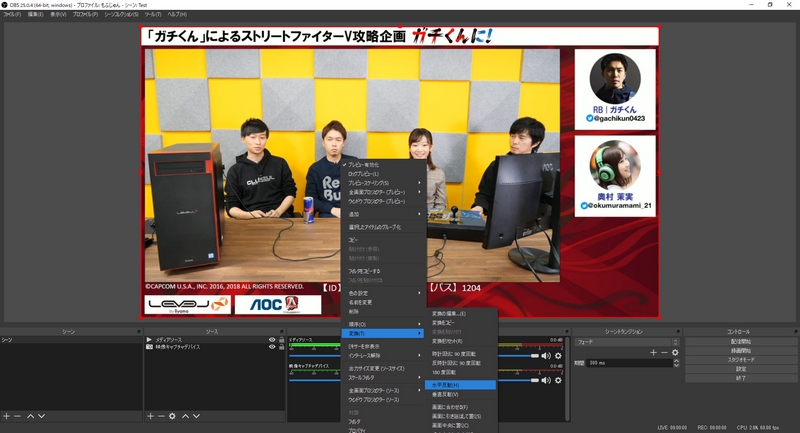The height and width of the screenshot is (433, 800).
Task: Click transition duration field showing 300 ms
Action: [x=629, y=363]
